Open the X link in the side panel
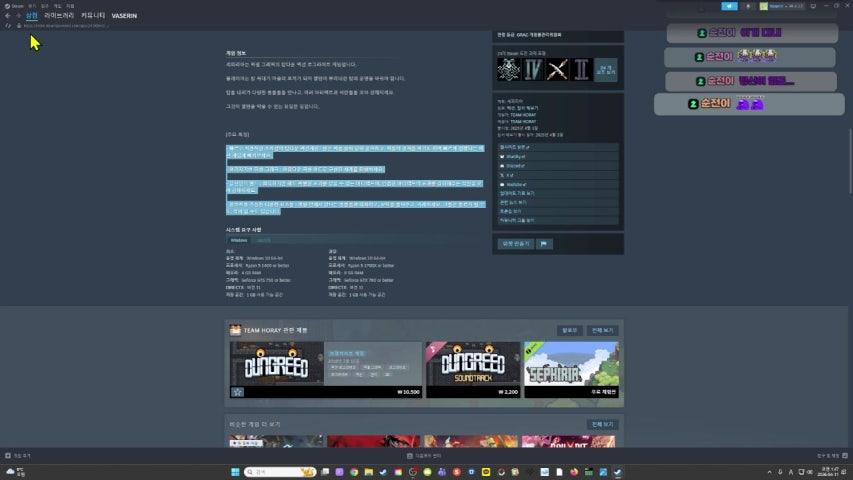Viewport: 853px width, 480px height. (x=558, y=175)
